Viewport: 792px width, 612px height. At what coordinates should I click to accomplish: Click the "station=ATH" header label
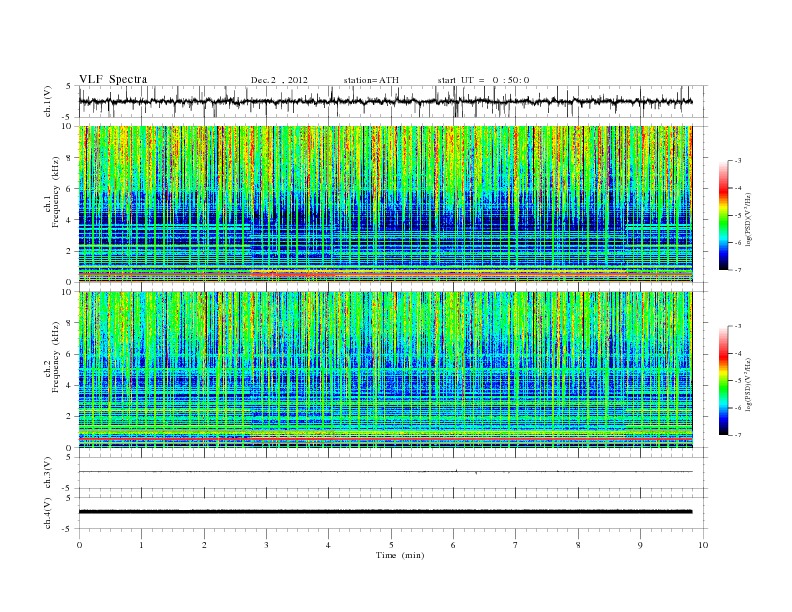tap(371, 80)
